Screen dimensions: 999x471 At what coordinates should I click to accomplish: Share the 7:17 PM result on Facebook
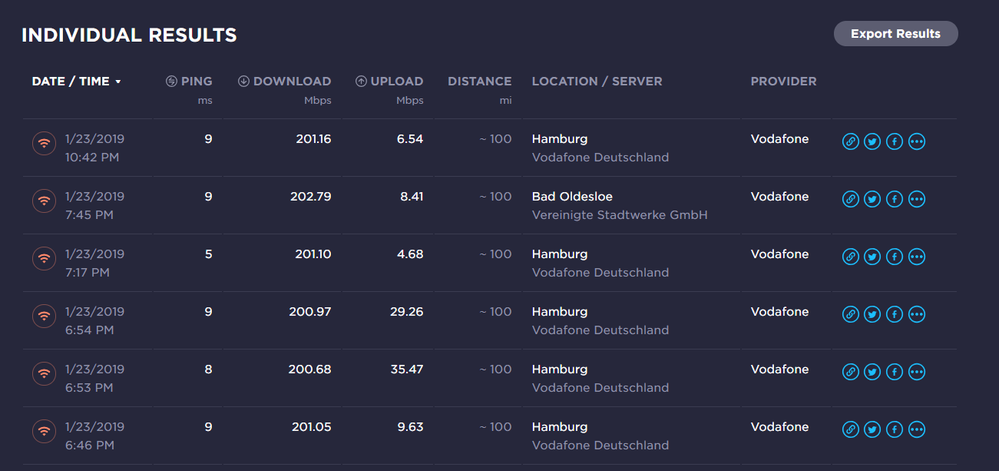click(x=895, y=257)
